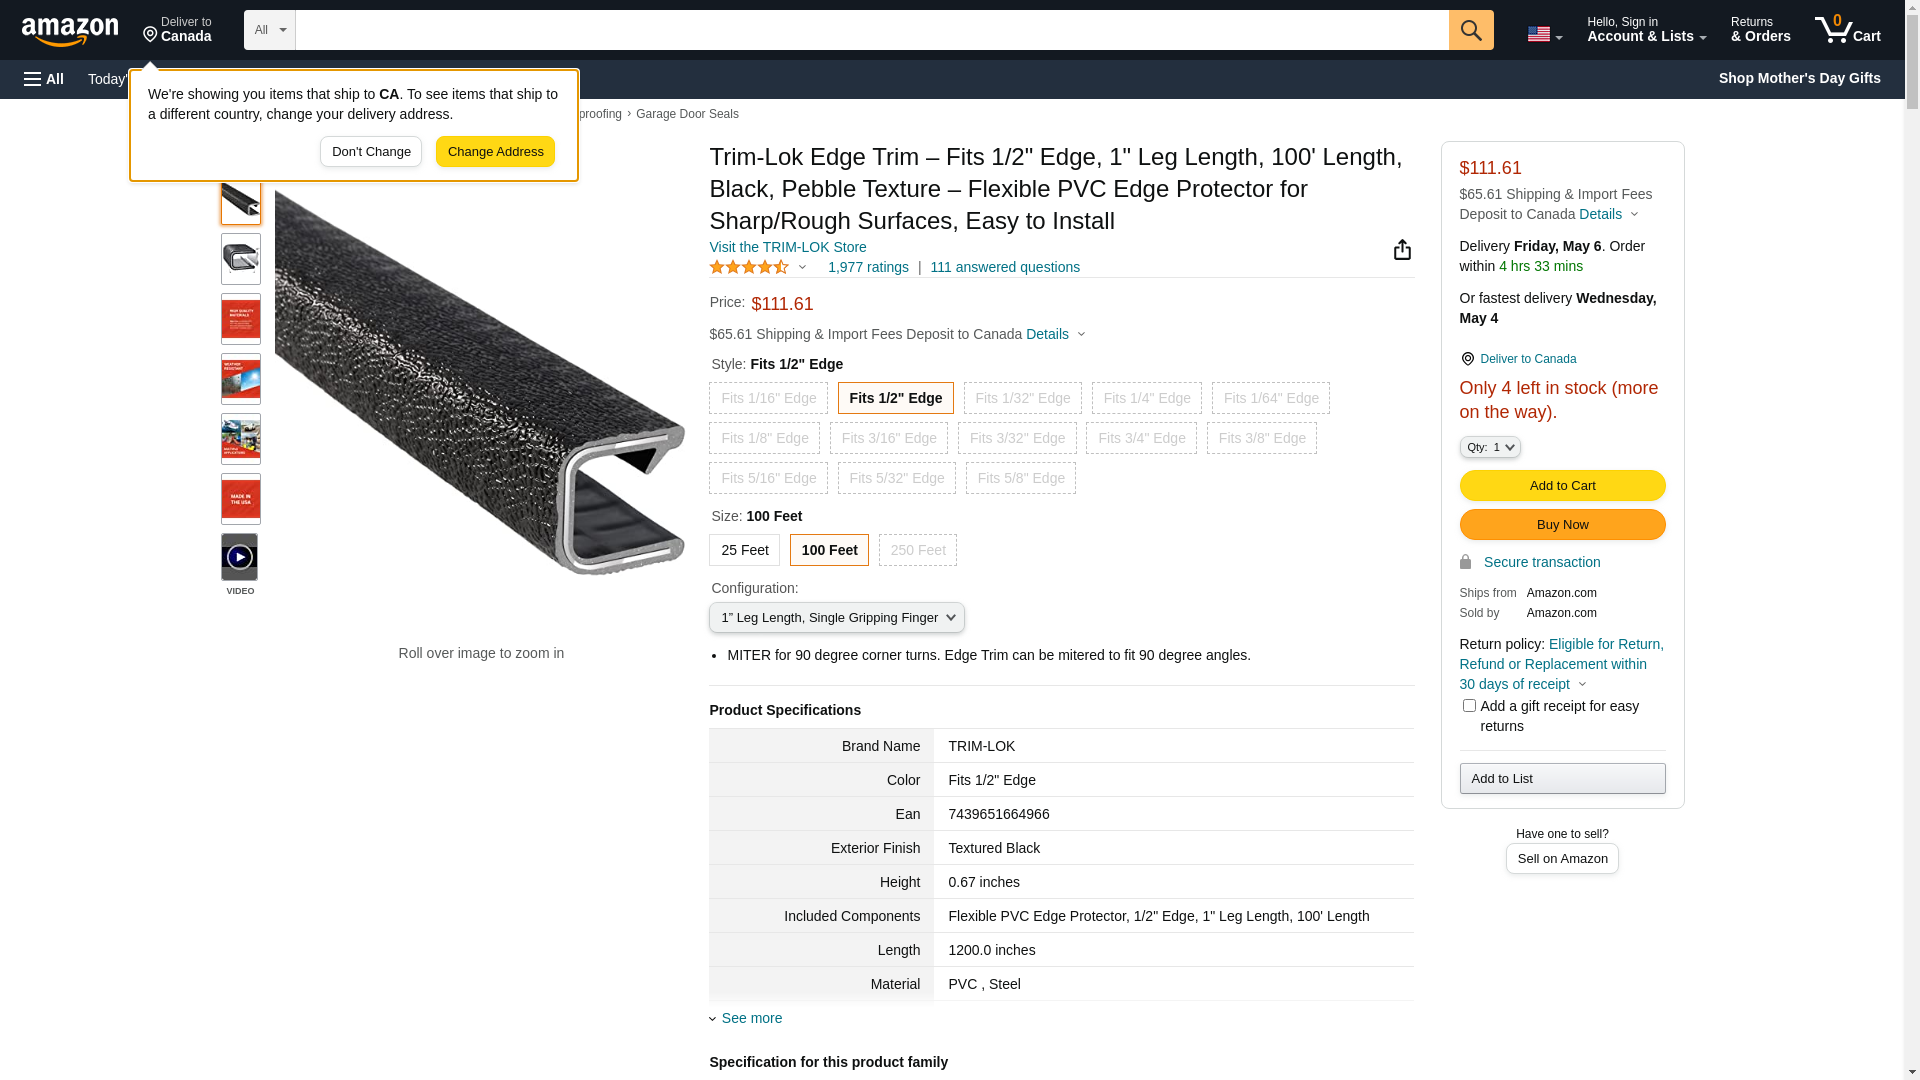Screen dimensions: 1920x1080
Task: Open the Returns & Orders menu
Action: tap(1760, 30)
